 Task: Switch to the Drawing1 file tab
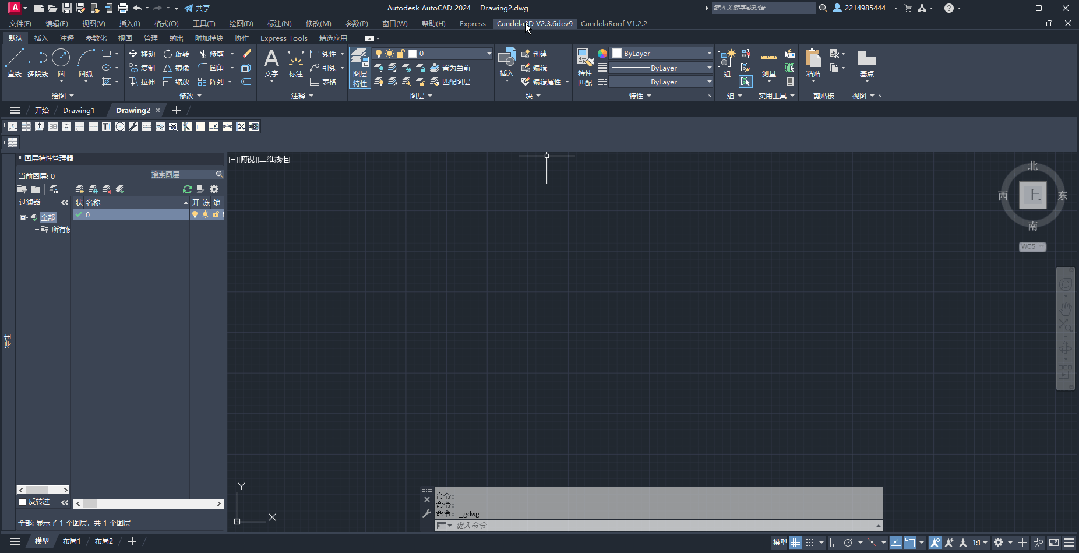coord(79,110)
